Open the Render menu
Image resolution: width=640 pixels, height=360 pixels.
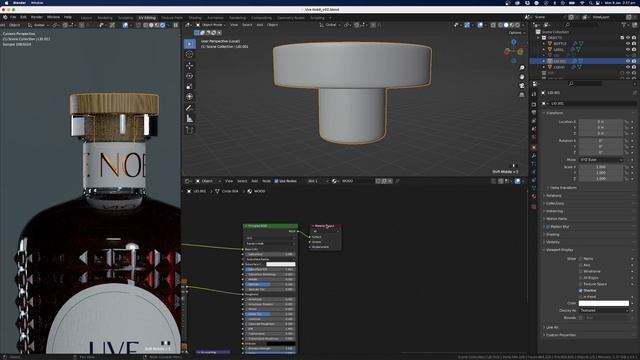37,17
